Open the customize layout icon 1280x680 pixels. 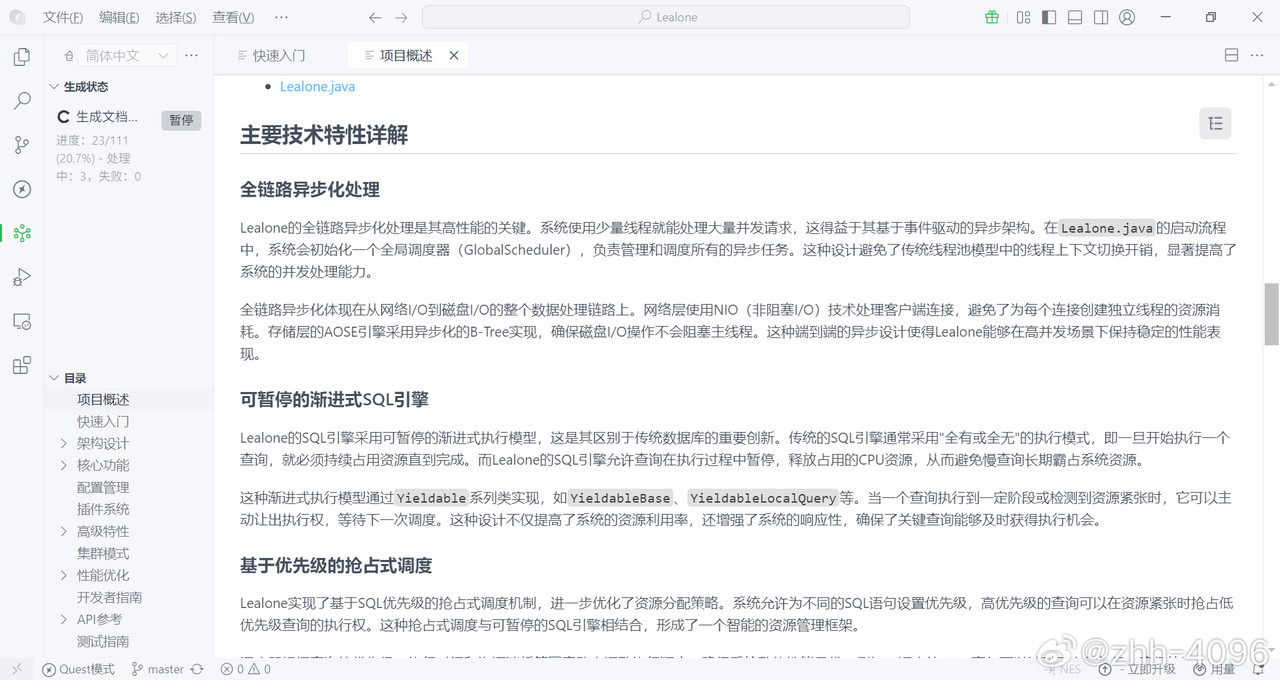(x=1023, y=17)
